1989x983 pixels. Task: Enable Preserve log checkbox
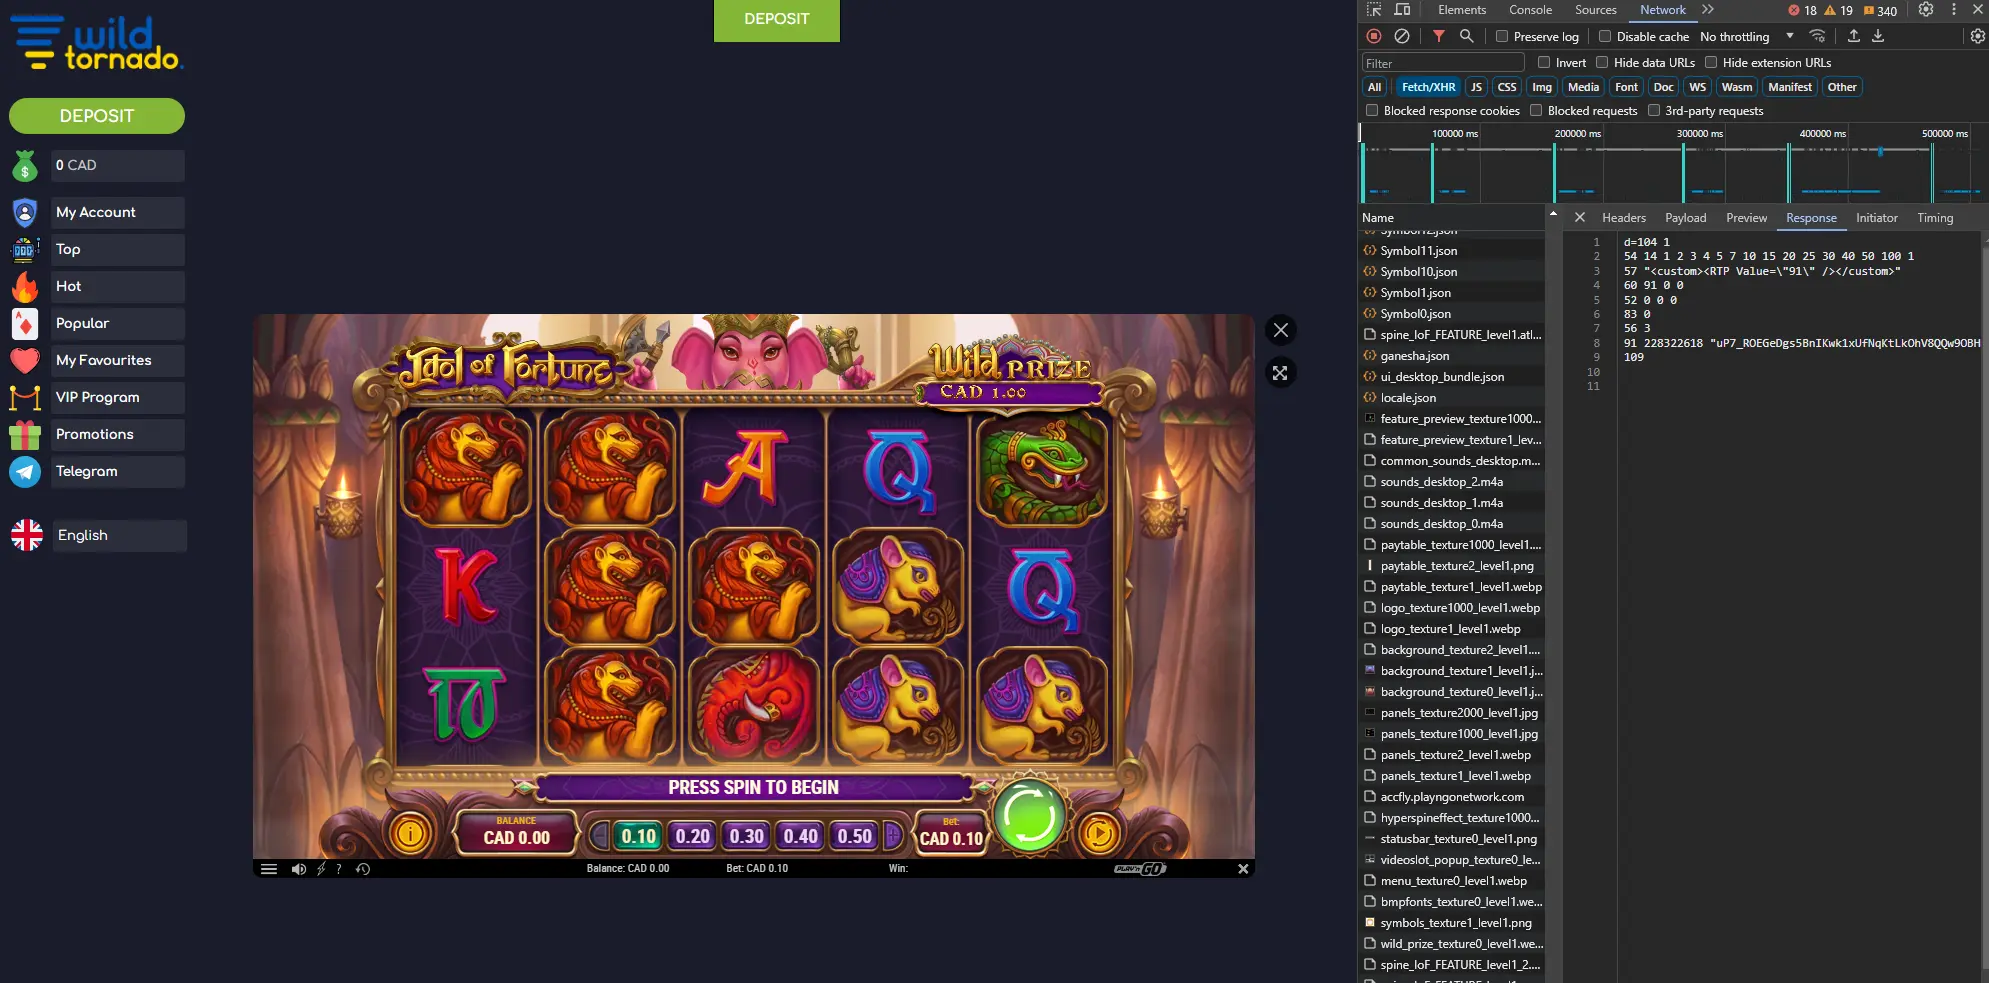pyautogui.click(x=1502, y=36)
